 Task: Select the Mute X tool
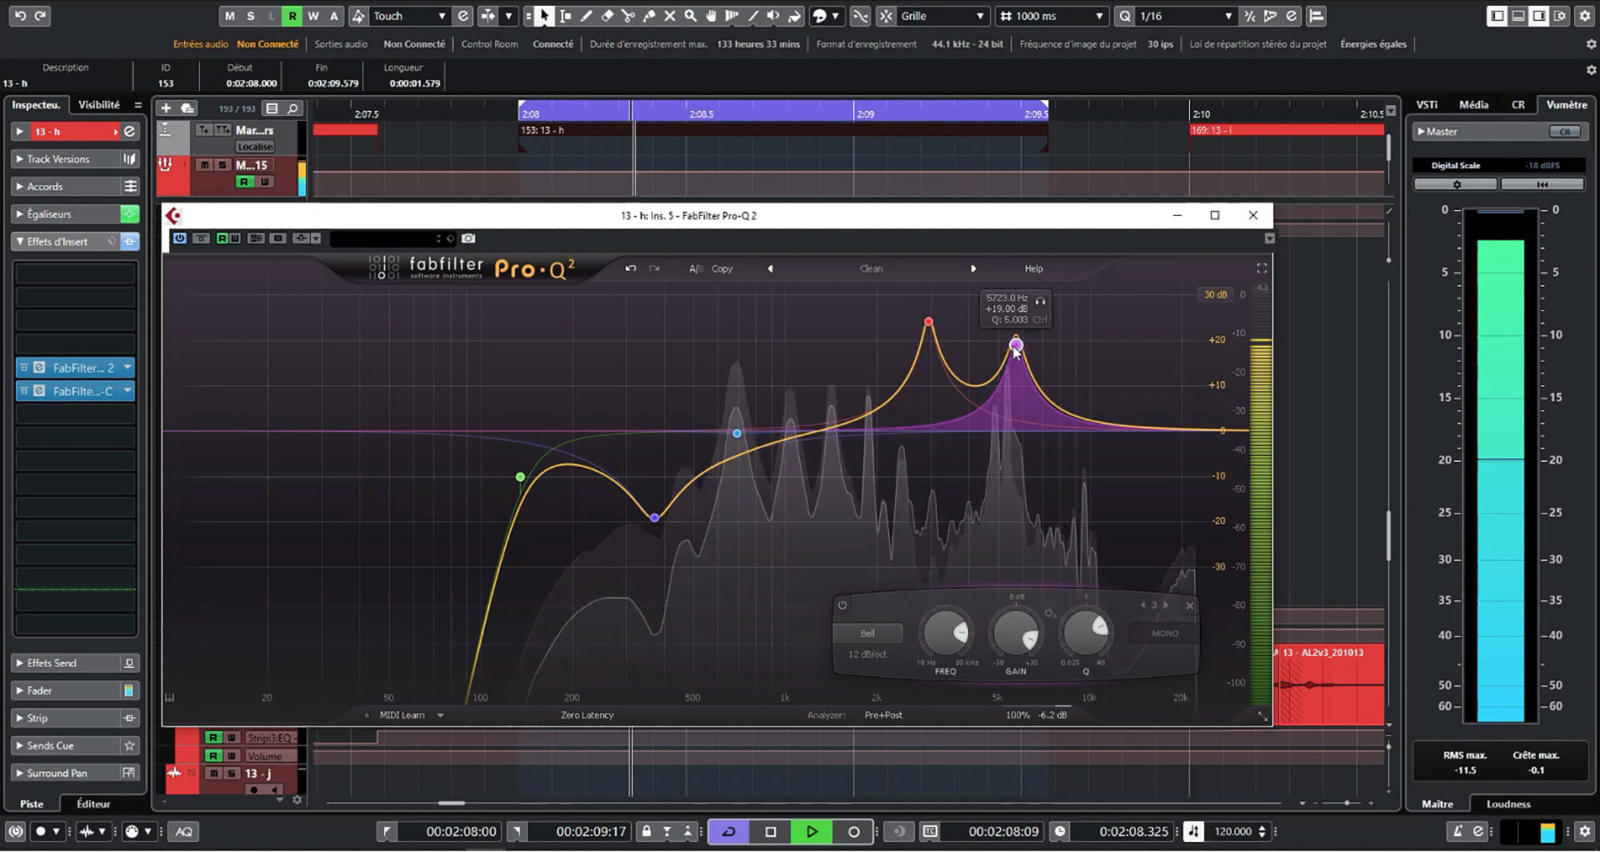(670, 16)
